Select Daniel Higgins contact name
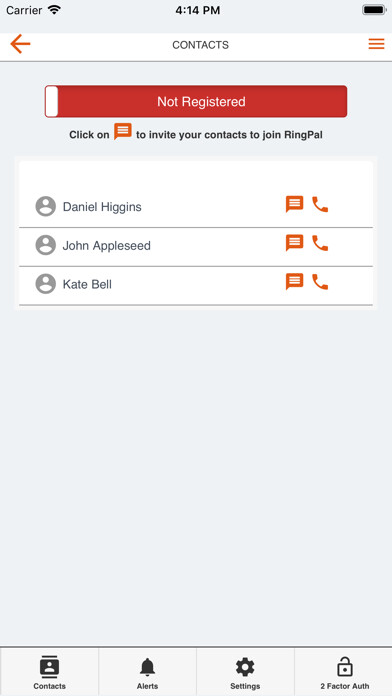The height and width of the screenshot is (696, 392). [x=102, y=207]
